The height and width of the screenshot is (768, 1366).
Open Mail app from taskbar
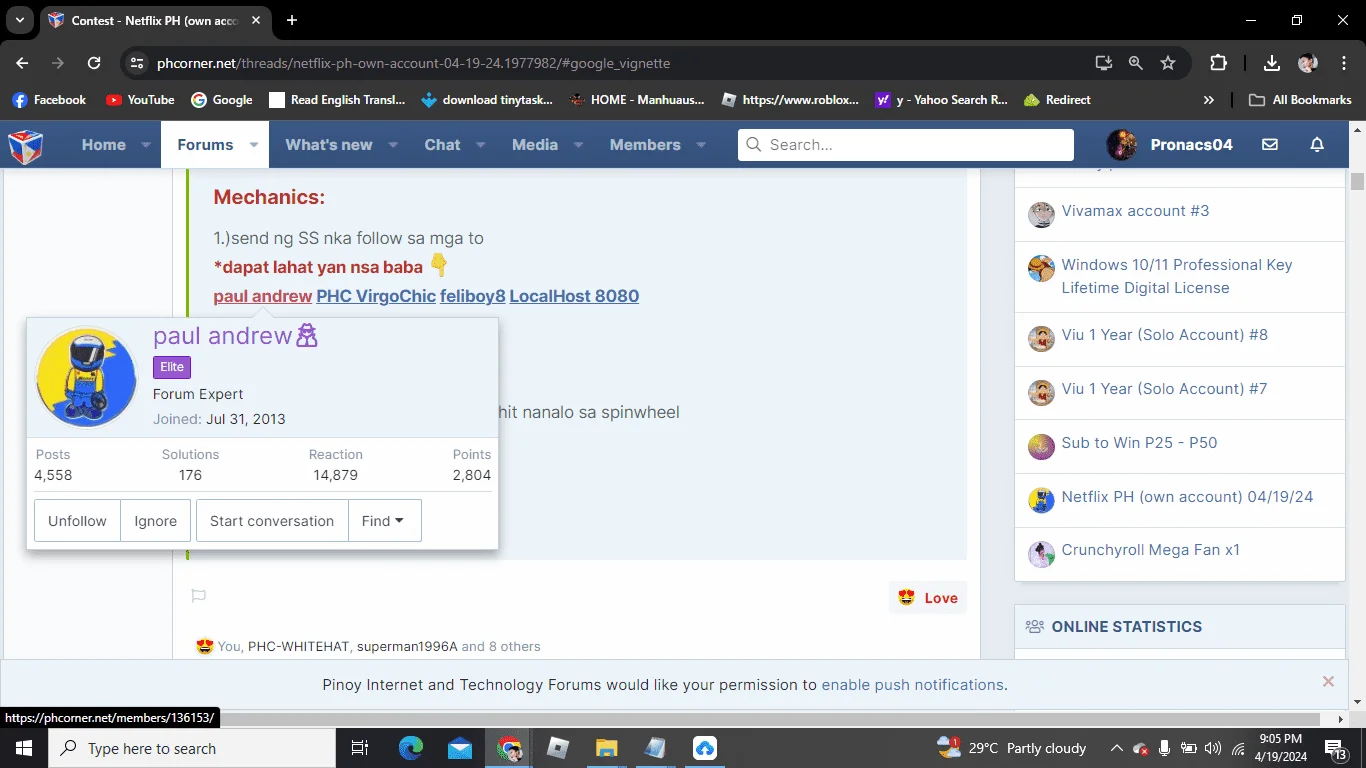460,748
